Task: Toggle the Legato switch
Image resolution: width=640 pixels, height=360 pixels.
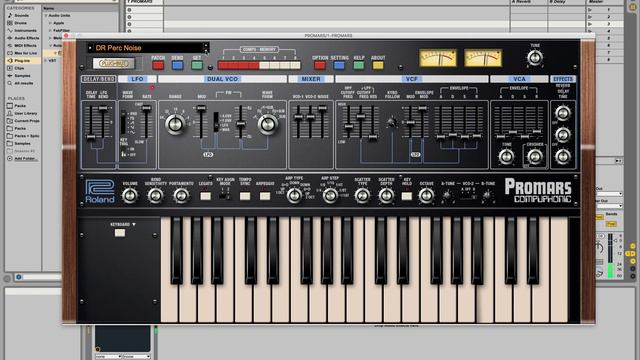Action: (205, 196)
